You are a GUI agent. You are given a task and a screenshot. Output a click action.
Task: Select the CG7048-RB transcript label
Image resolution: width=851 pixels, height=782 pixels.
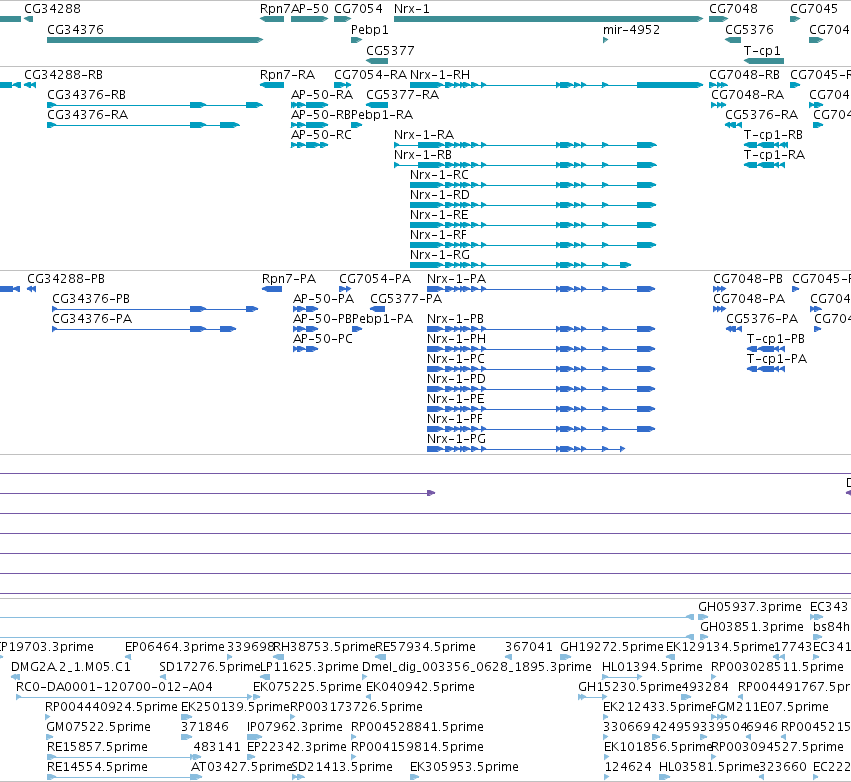745,75
